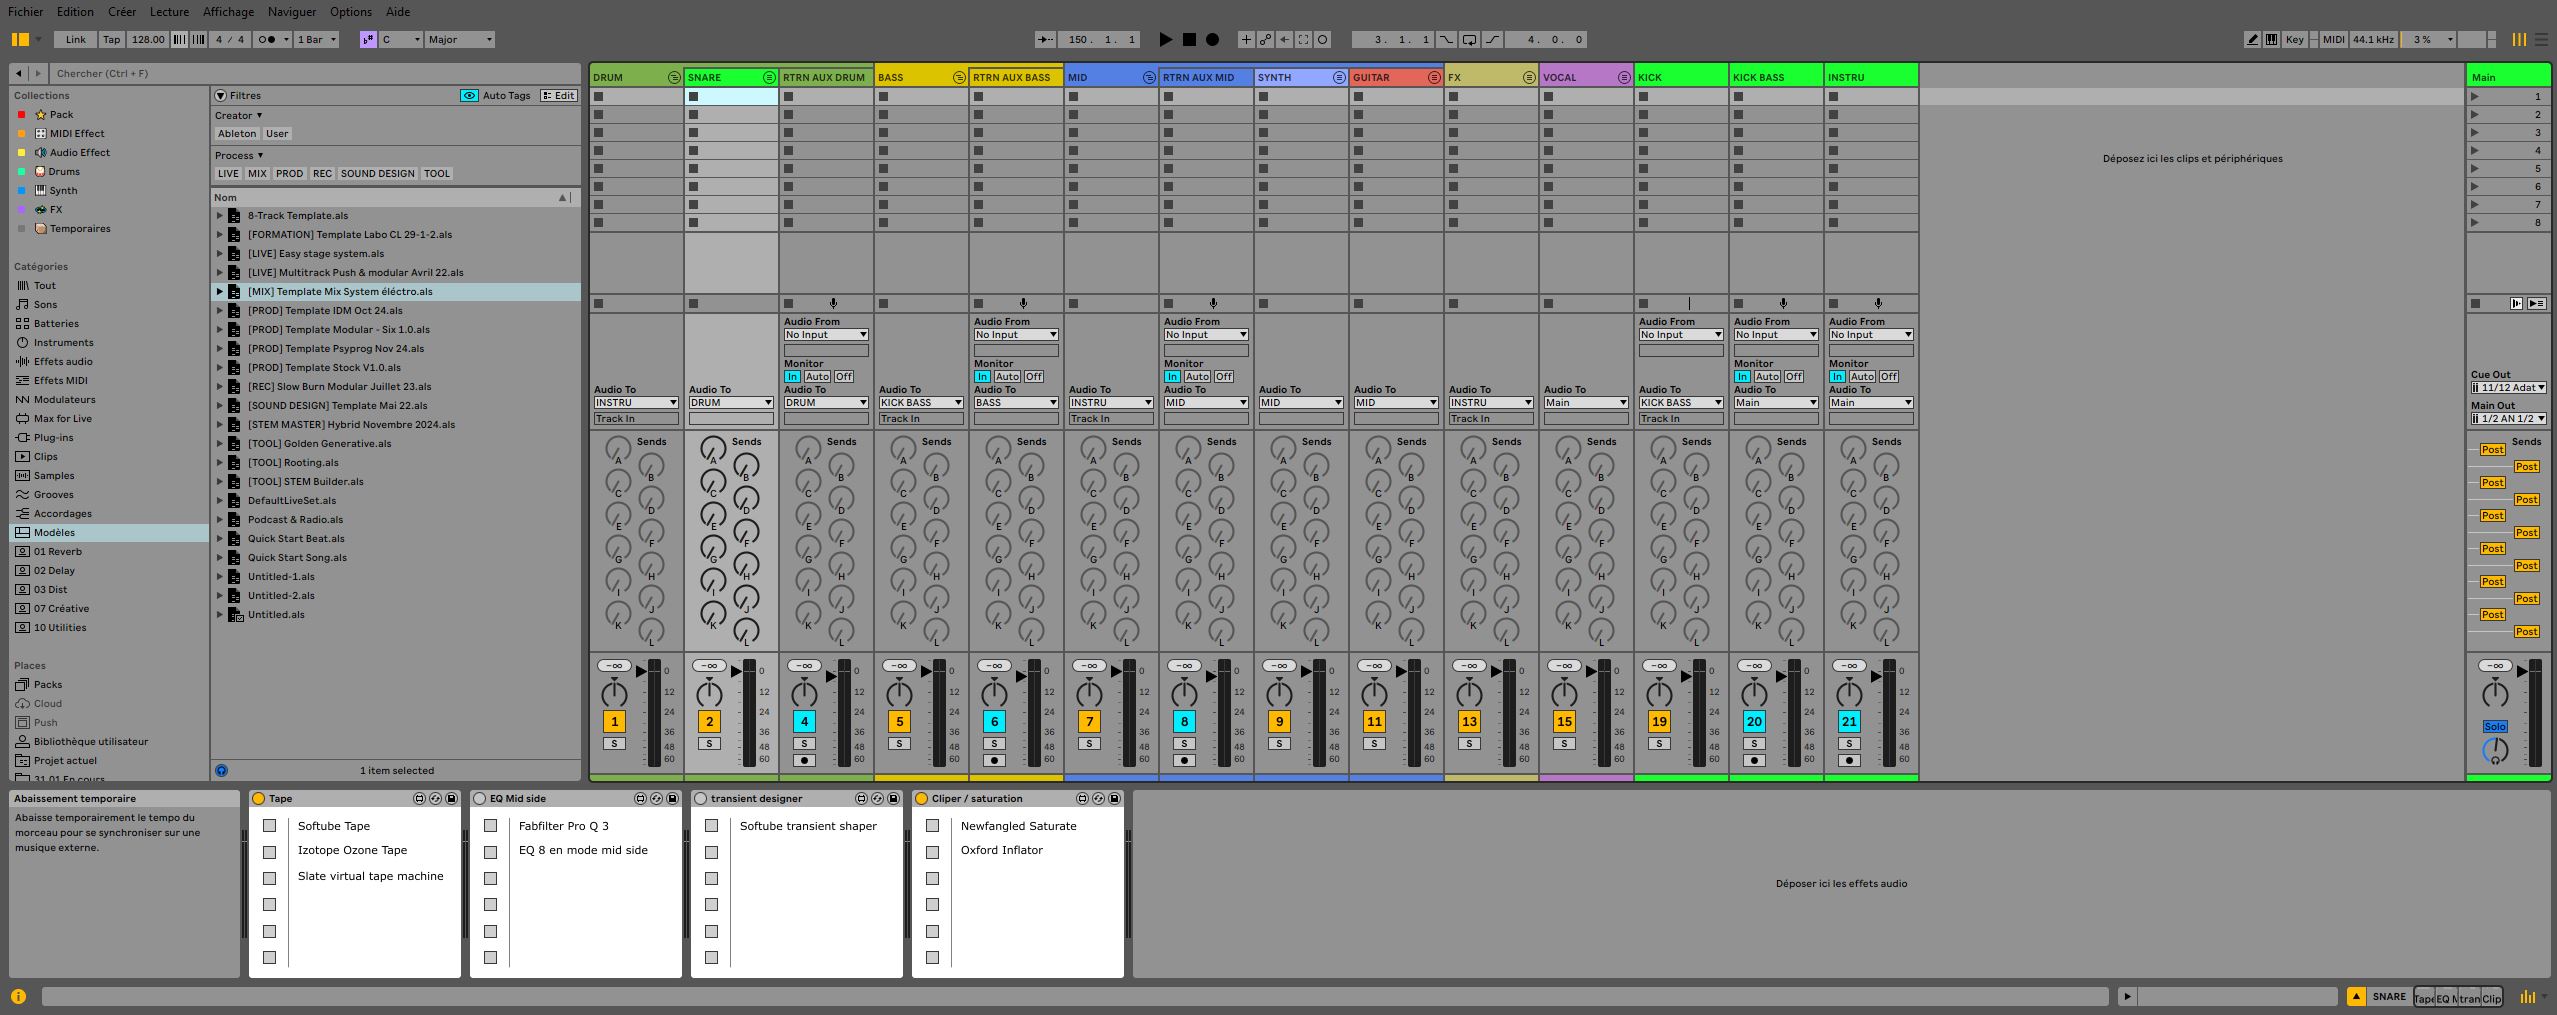Check the Softube Tape checkbox

tap(270, 826)
